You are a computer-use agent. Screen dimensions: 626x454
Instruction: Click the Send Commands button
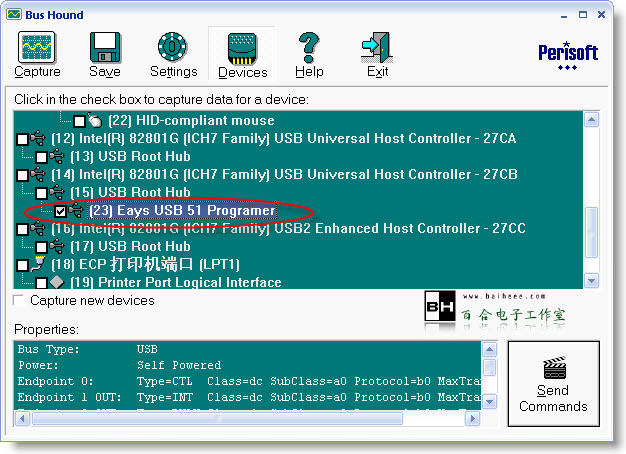point(553,384)
